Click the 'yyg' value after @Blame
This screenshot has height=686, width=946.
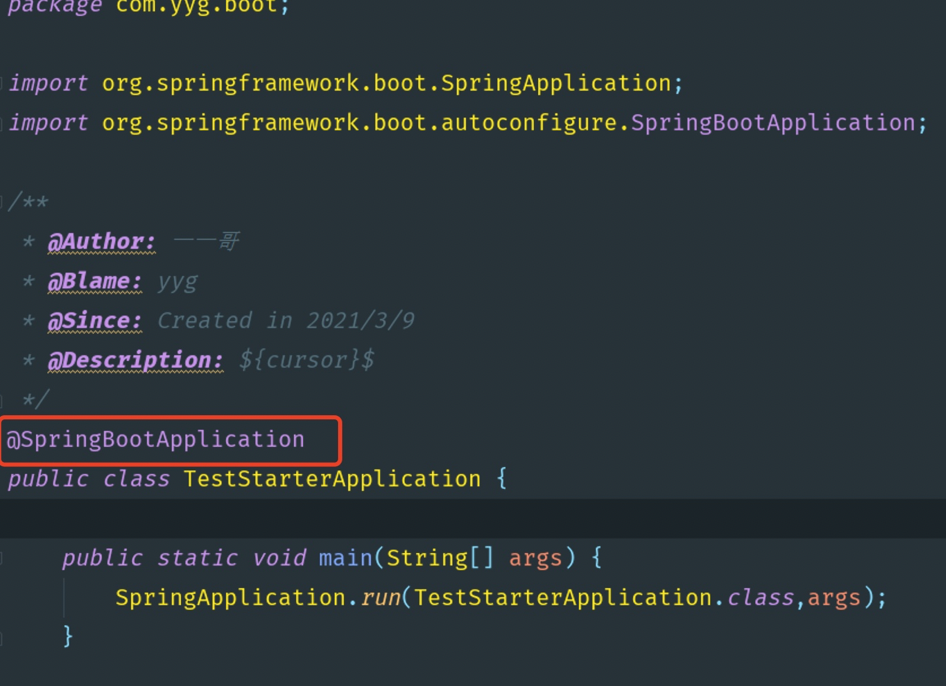[x=177, y=282]
